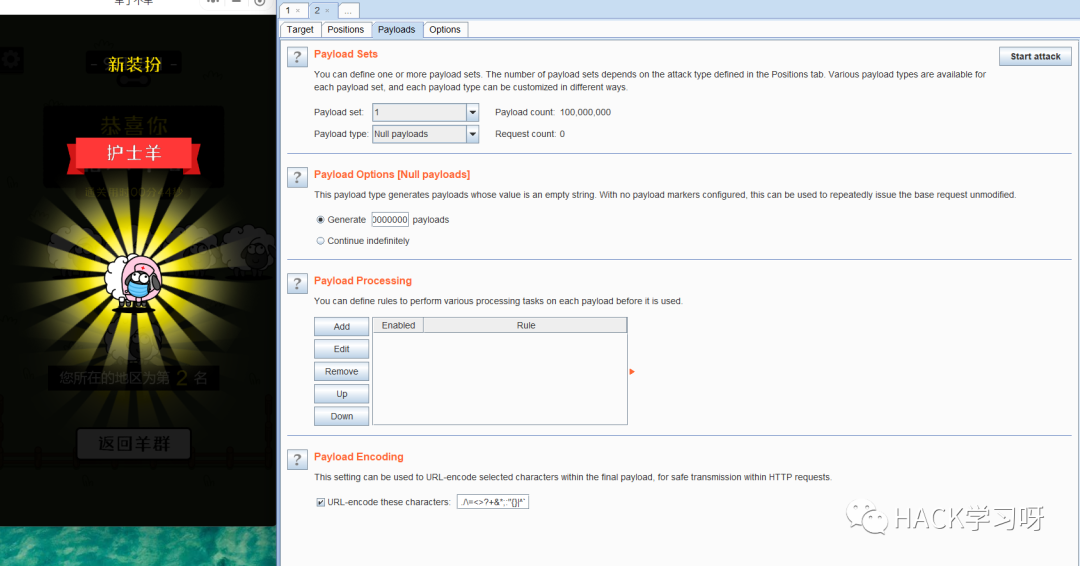
Task: Toggle URL-encode these characters checkbox
Action: (320, 502)
